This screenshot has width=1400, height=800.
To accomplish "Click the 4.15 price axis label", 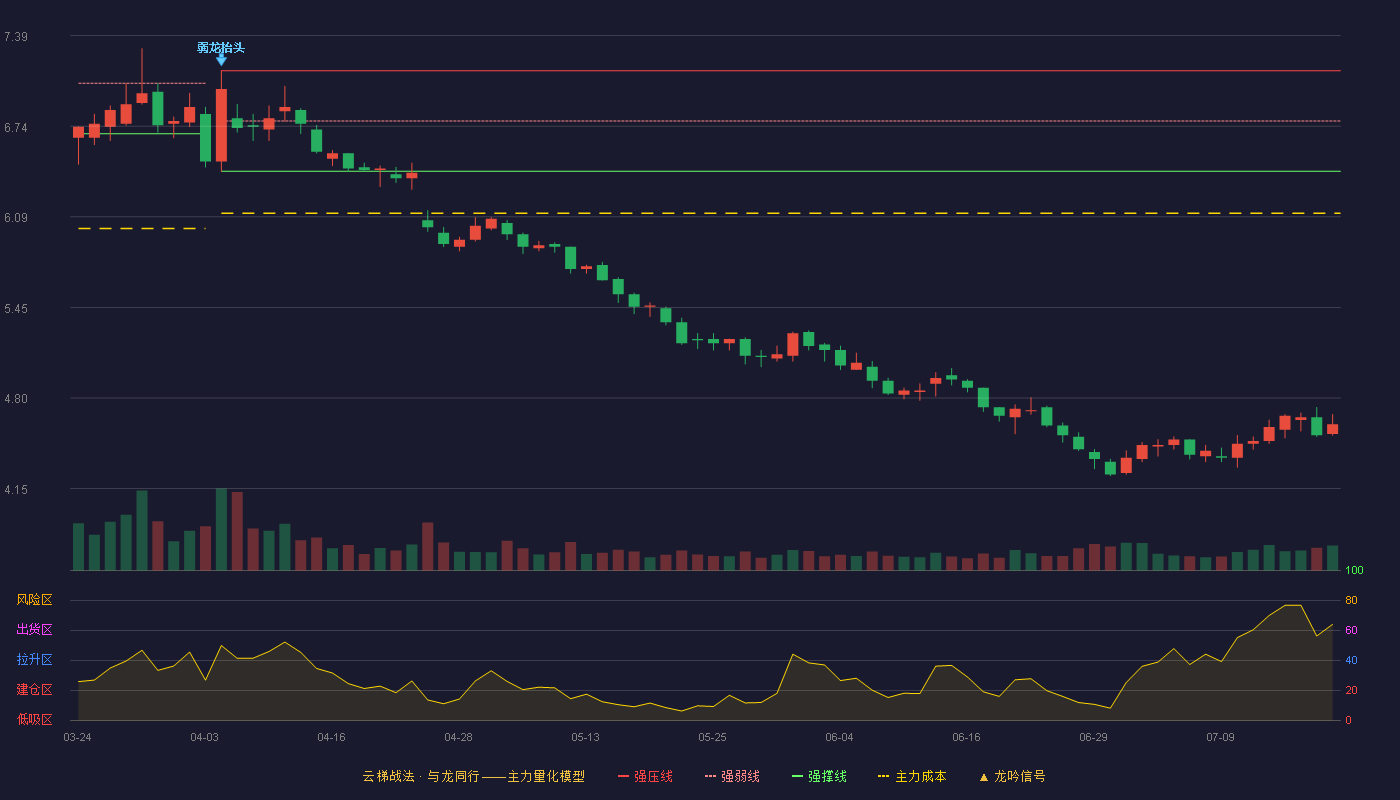I will point(15,490).
